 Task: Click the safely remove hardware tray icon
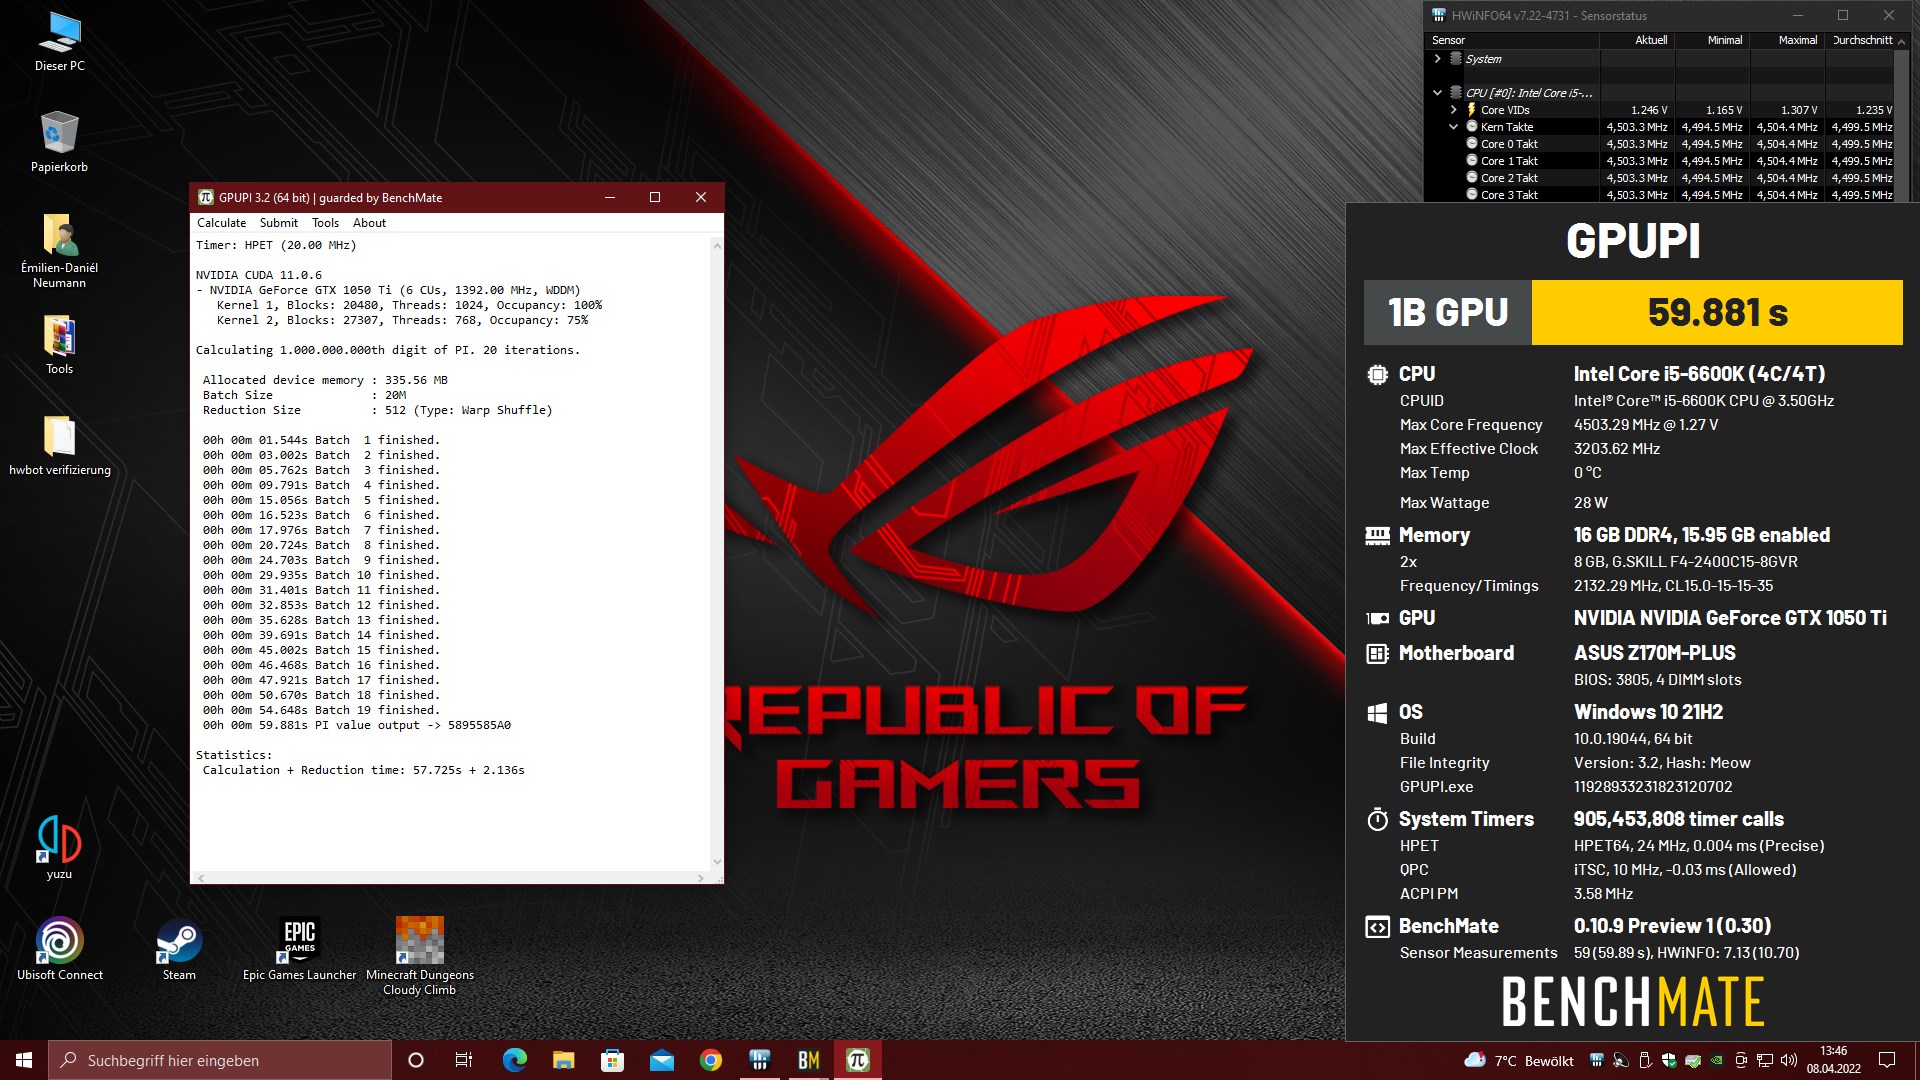pyautogui.click(x=1645, y=1060)
